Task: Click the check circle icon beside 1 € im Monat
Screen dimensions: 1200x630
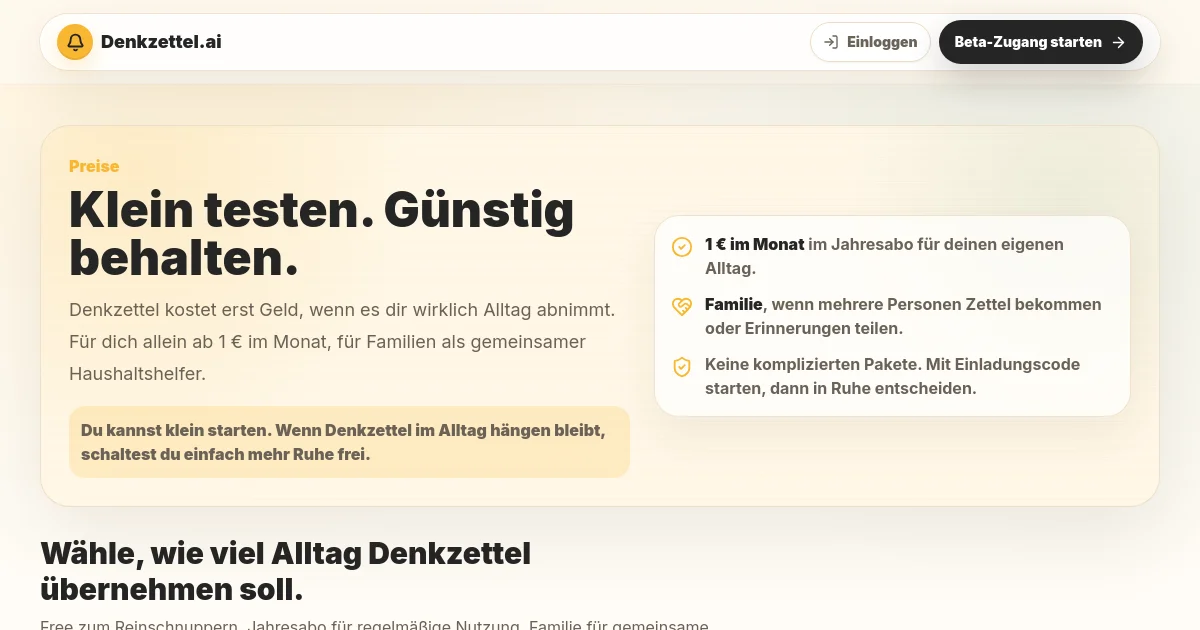Action: pos(682,246)
